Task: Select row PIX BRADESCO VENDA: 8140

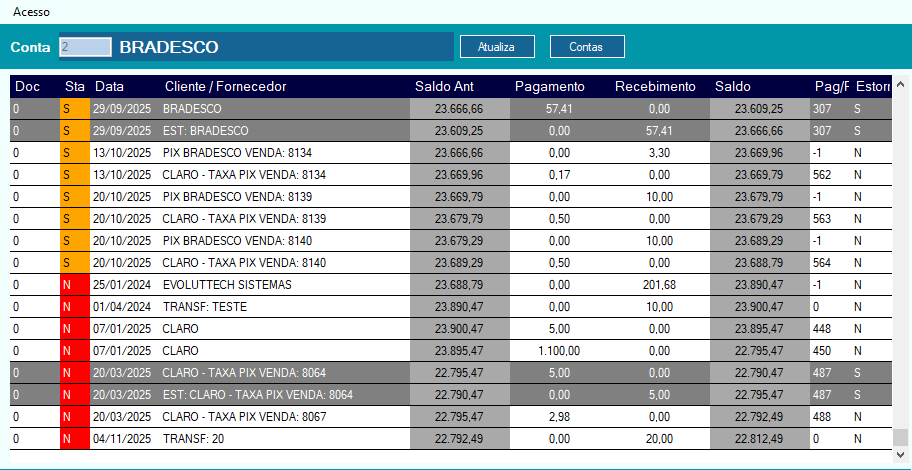Action: point(451,241)
